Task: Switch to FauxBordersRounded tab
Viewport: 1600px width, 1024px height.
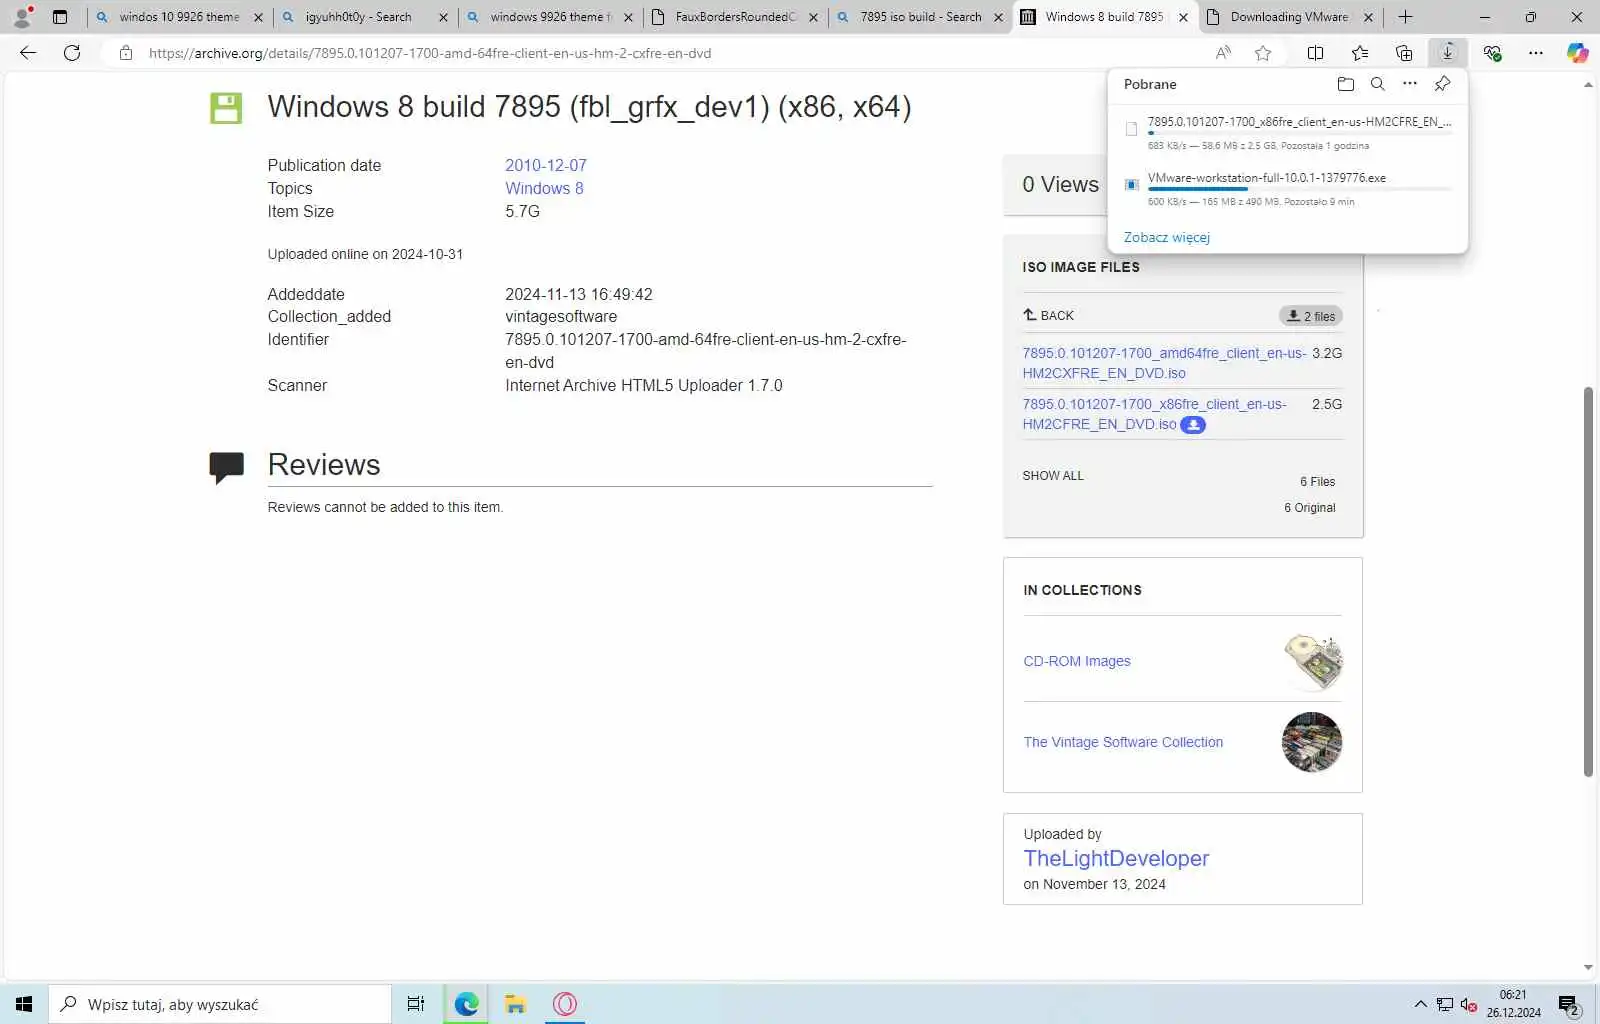Action: click(x=735, y=17)
